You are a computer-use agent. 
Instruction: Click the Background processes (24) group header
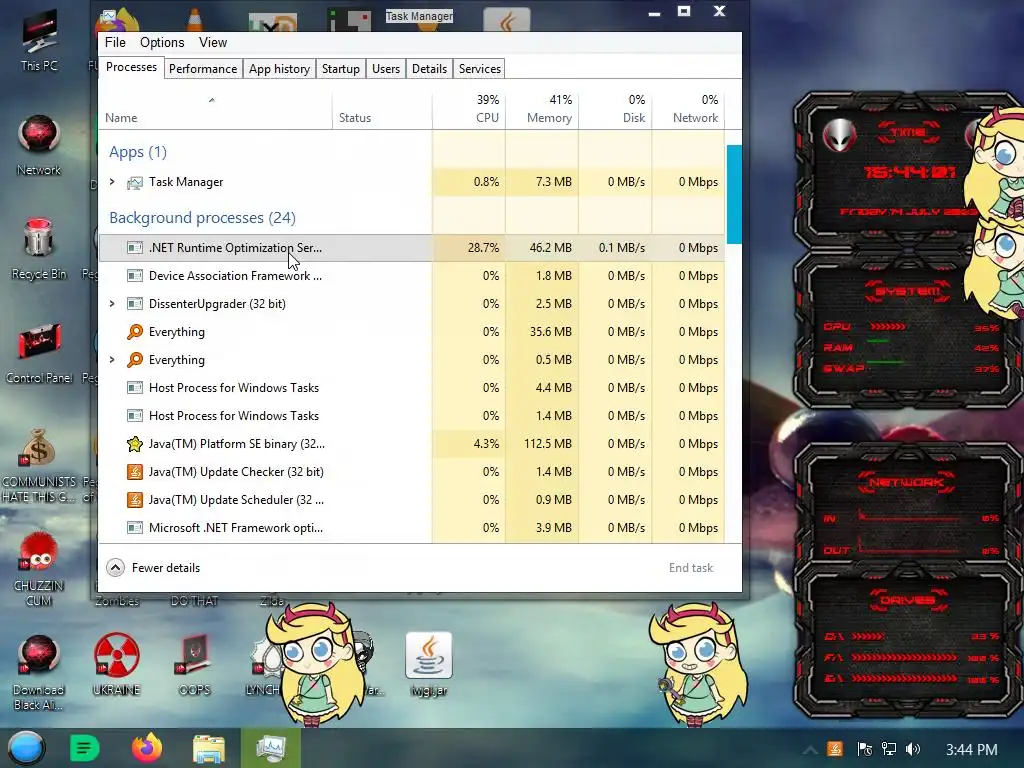(x=202, y=217)
